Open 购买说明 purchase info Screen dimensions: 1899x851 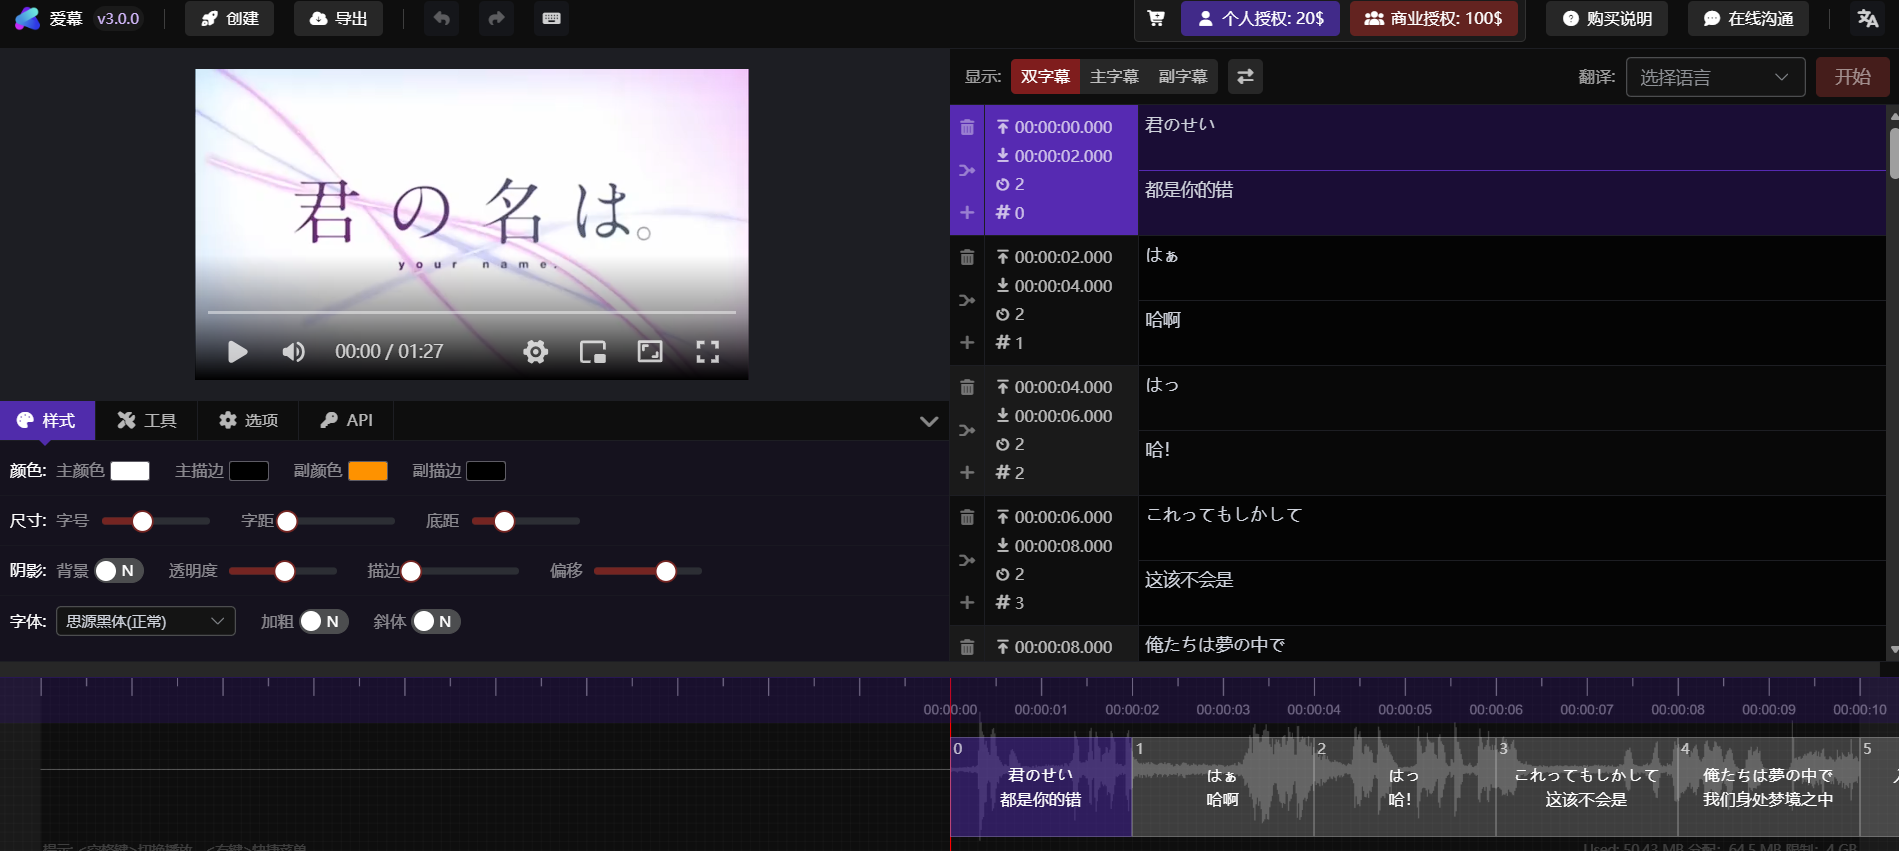click(x=1607, y=18)
